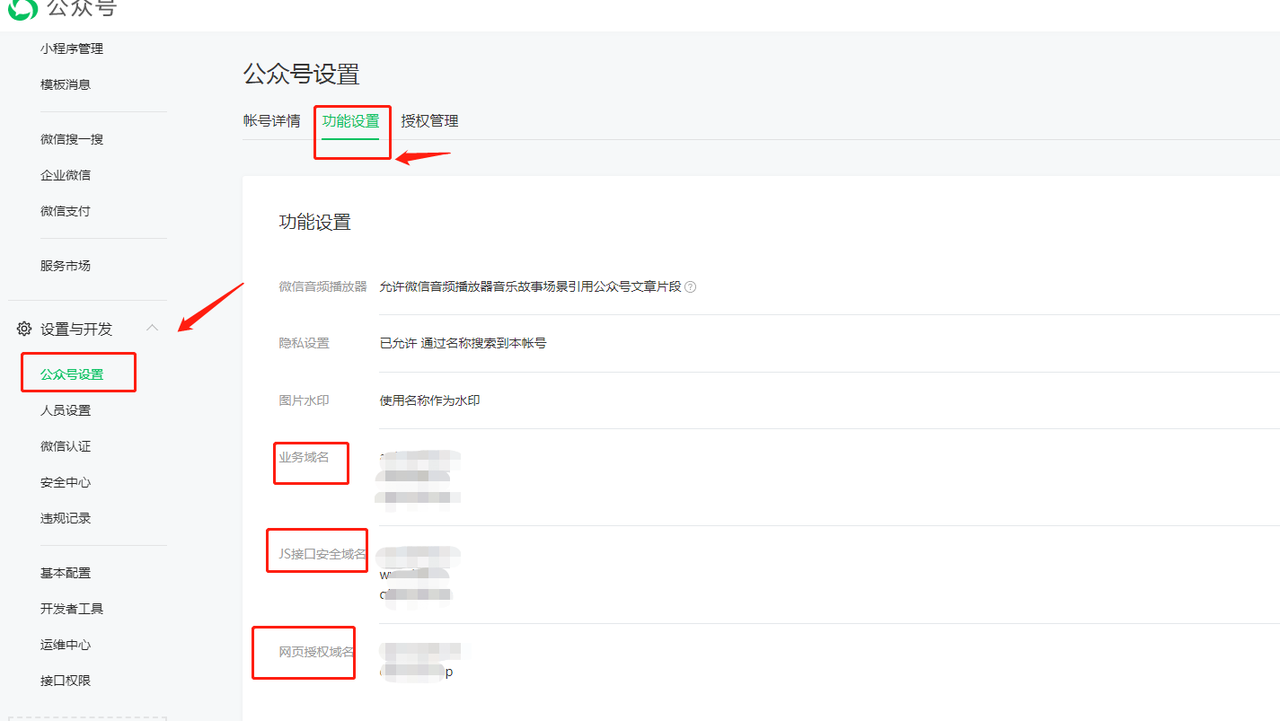Click the WeChat 公众号 logo icon

22,9
